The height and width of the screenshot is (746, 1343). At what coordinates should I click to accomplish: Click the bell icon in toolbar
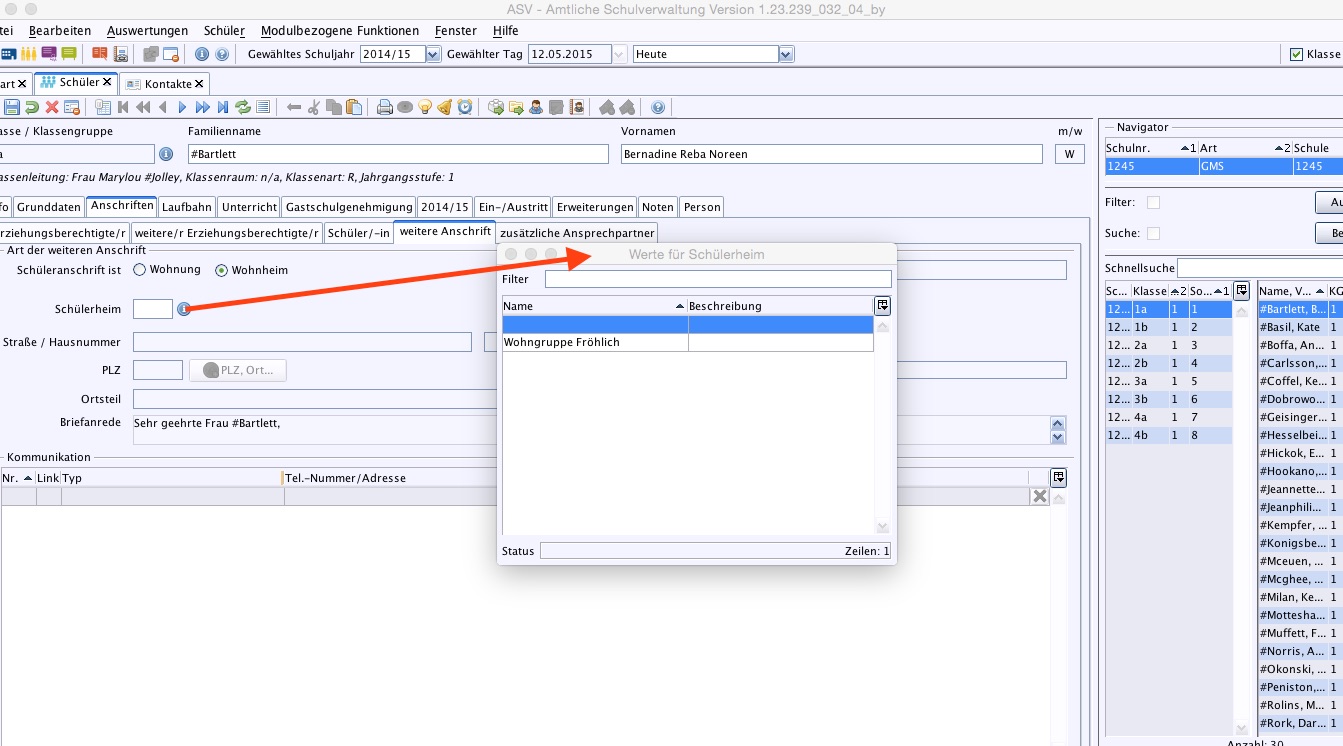pyautogui.click(x=445, y=107)
